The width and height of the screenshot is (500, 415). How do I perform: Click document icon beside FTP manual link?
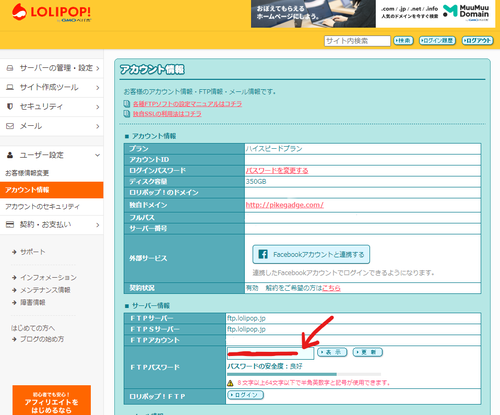tap(127, 104)
